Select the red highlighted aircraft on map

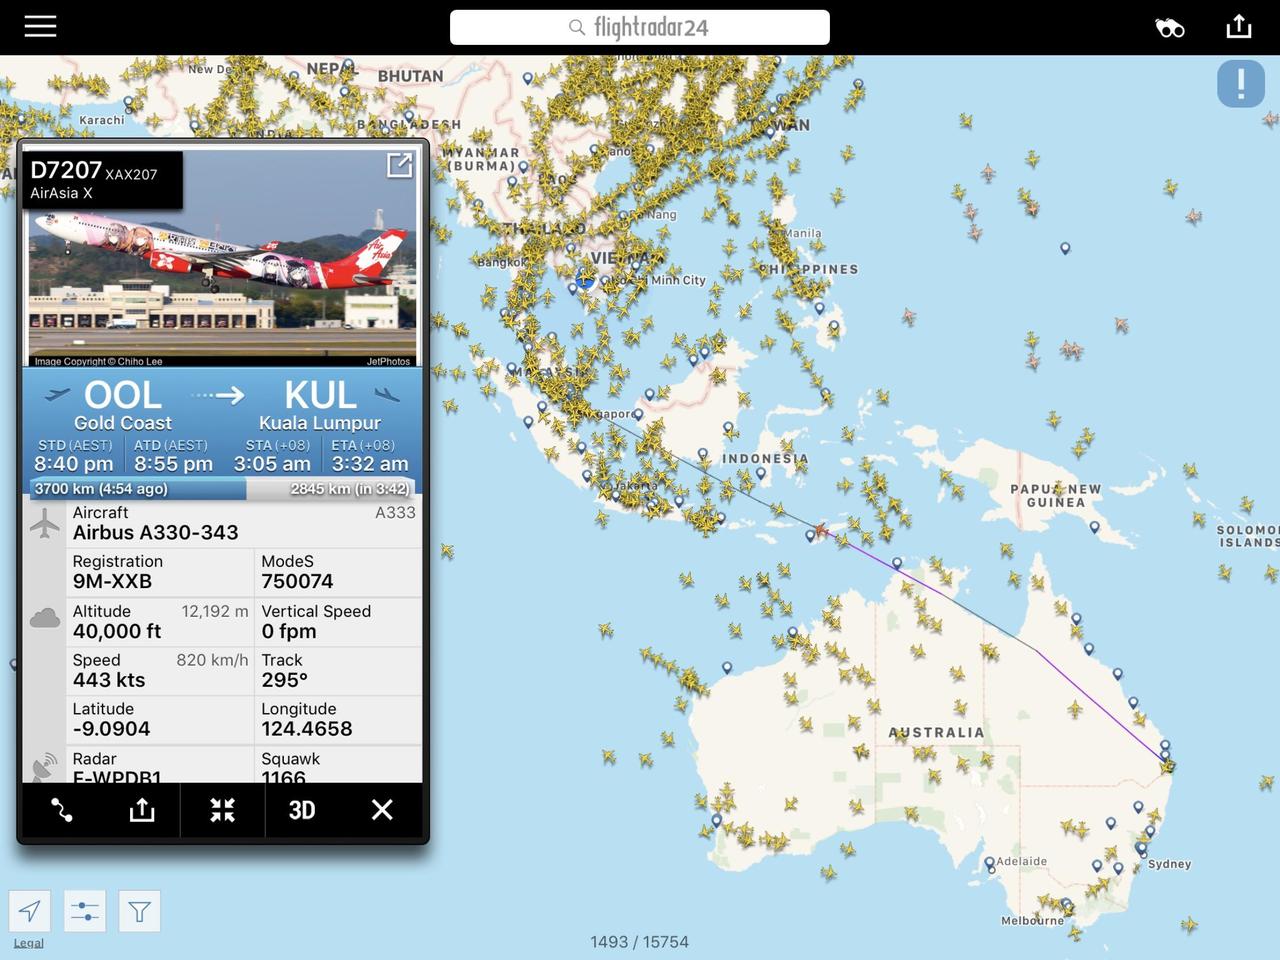tap(820, 529)
